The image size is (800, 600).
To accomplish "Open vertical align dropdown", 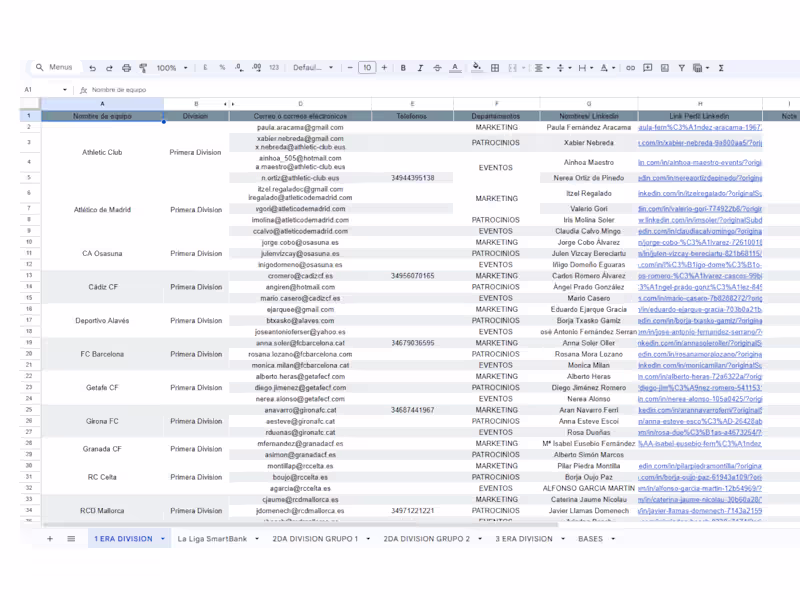I will pos(564,68).
